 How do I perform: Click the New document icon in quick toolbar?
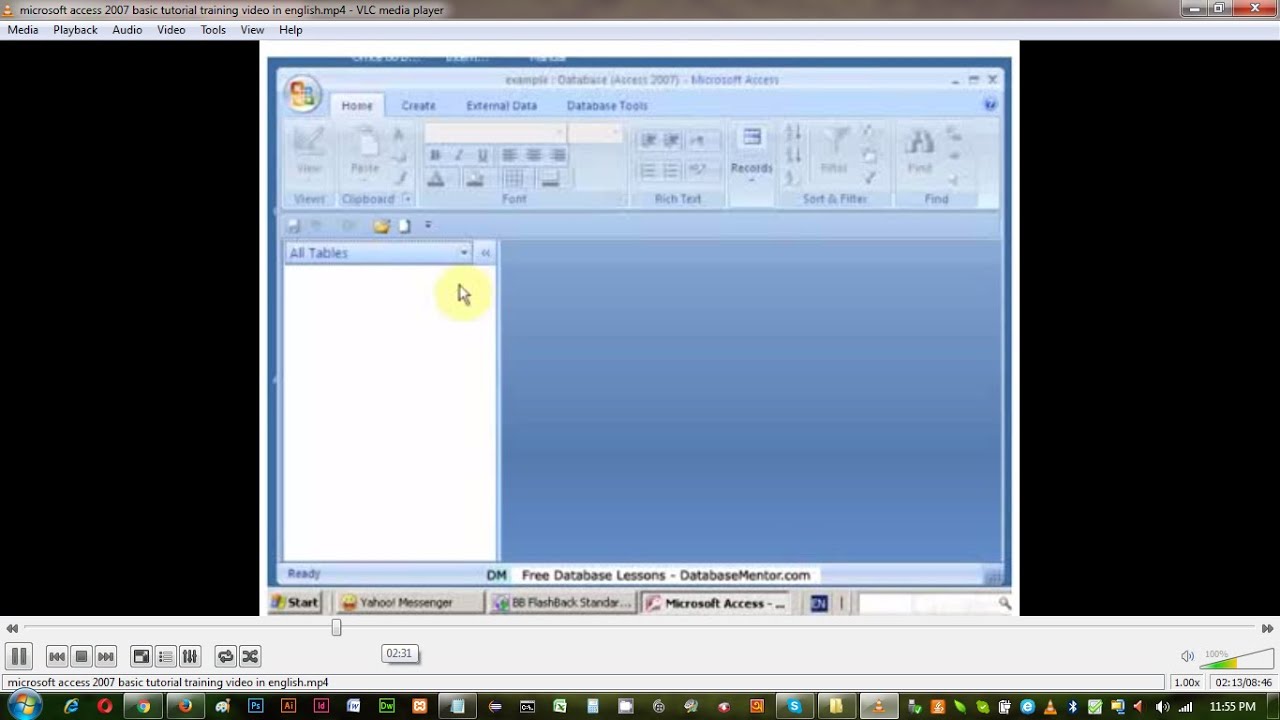tap(405, 226)
